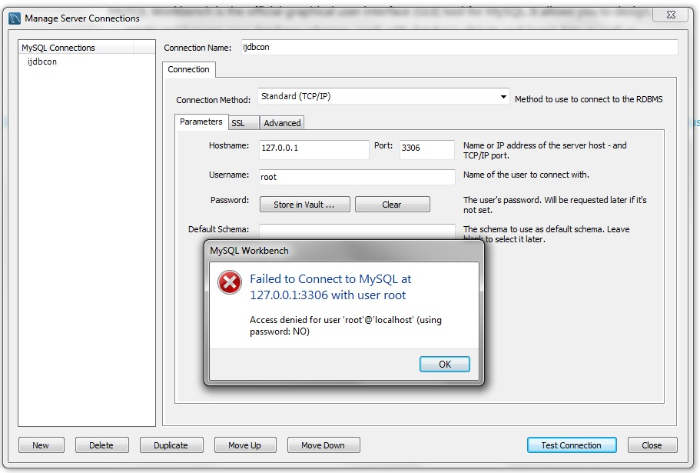Screen dimensions: 700x473
Task: Duplicate the selected connection
Action: pyautogui.click(x=171, y=445)
